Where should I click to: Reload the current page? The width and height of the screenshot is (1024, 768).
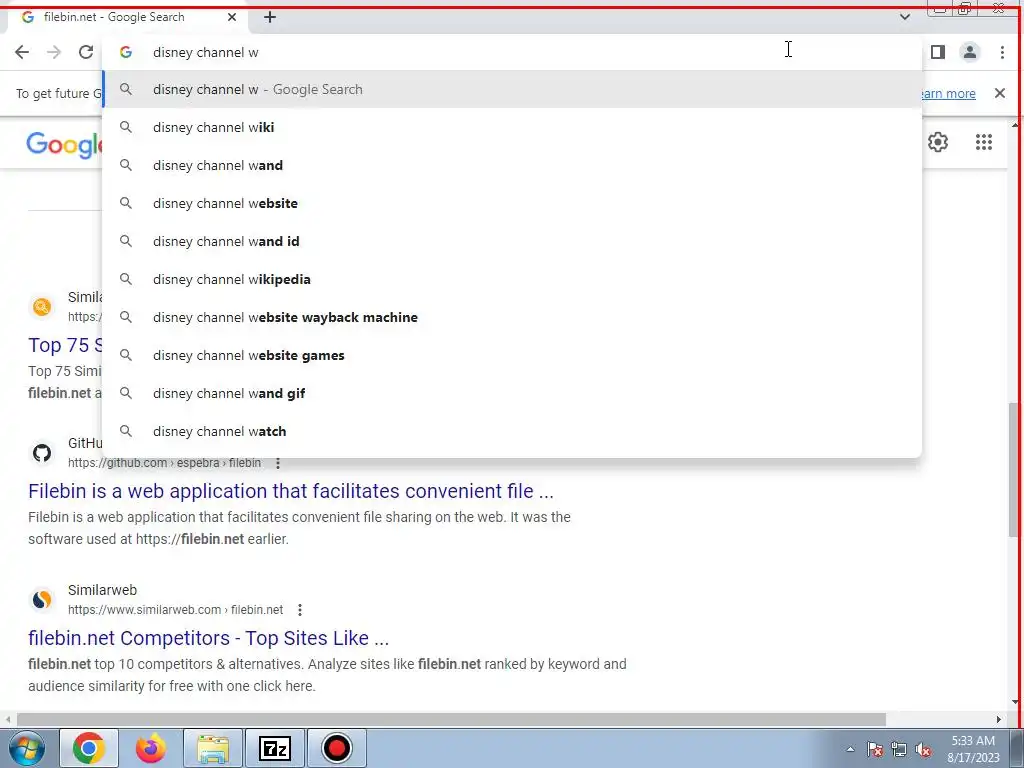point(86,52)
